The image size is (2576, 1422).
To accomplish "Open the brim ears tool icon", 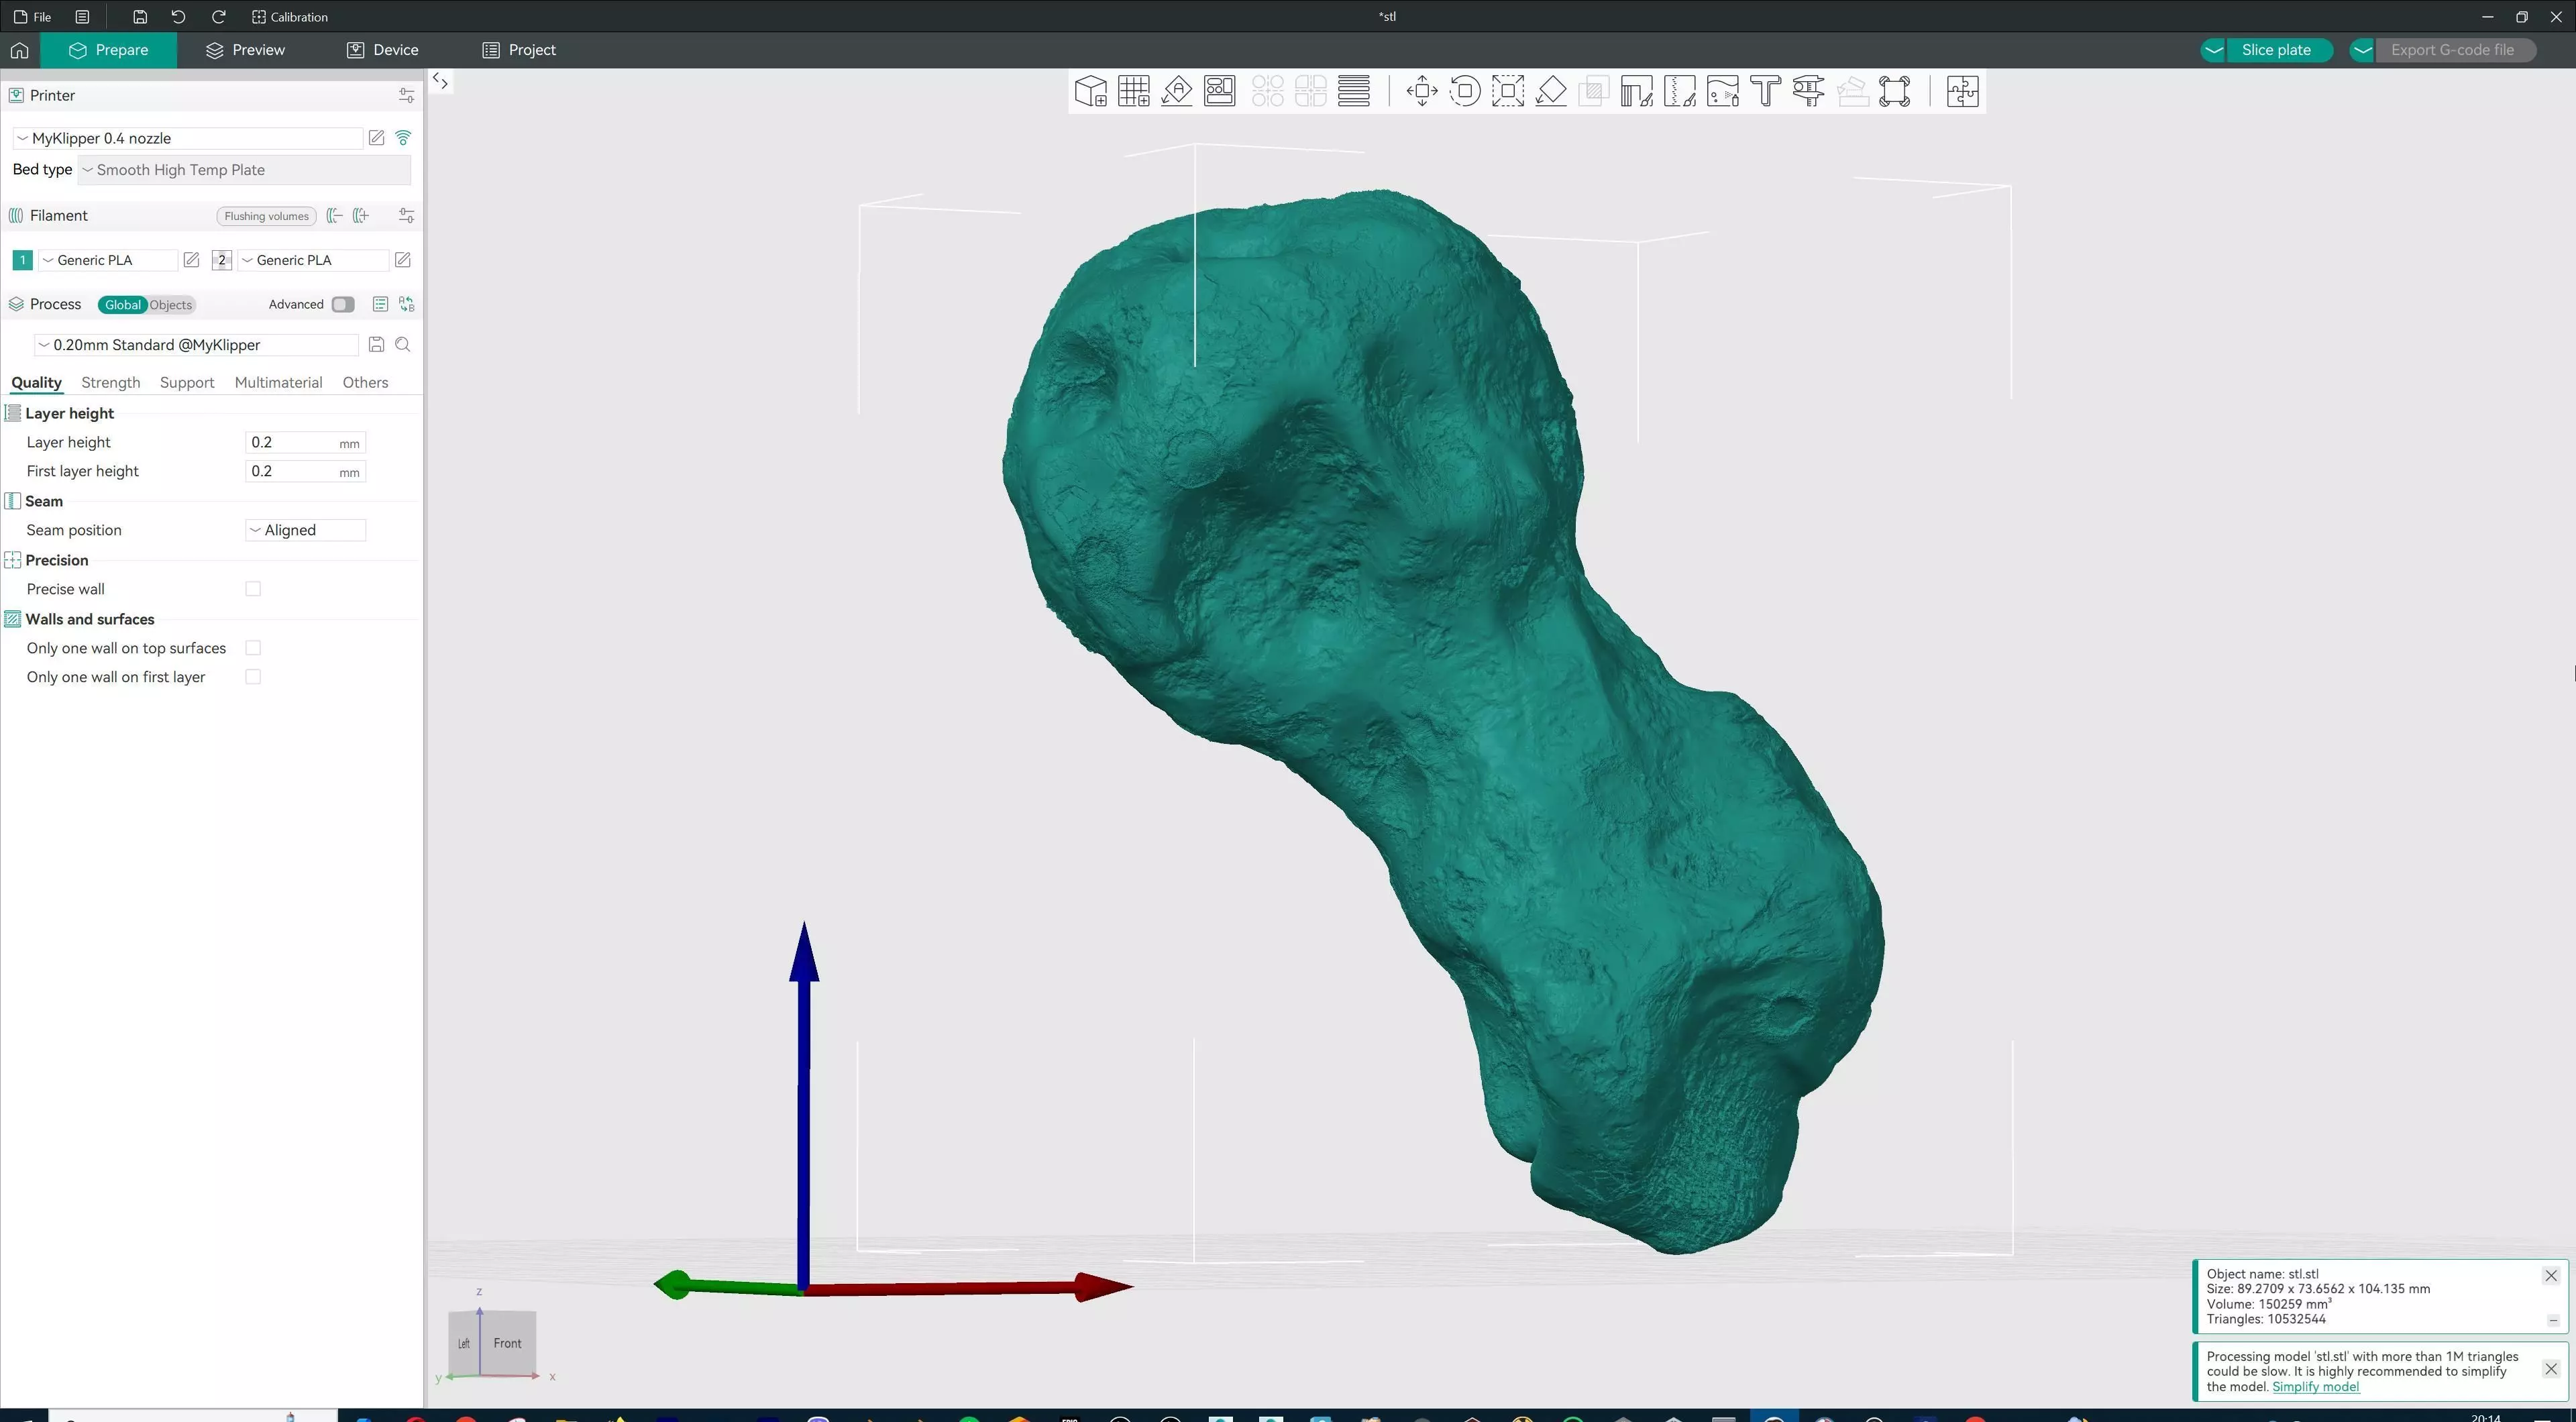I will [1895, 91].
